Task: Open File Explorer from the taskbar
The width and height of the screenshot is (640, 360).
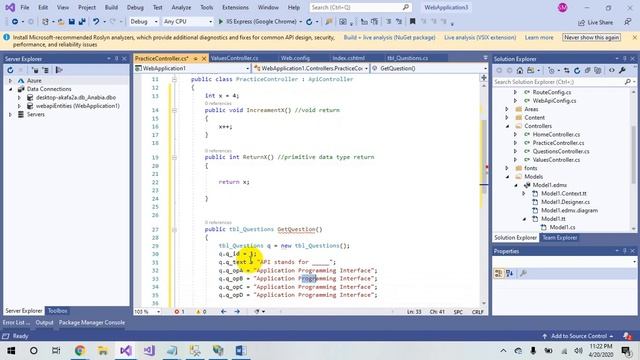Action: pyautogui.click(x=103, y=351)
